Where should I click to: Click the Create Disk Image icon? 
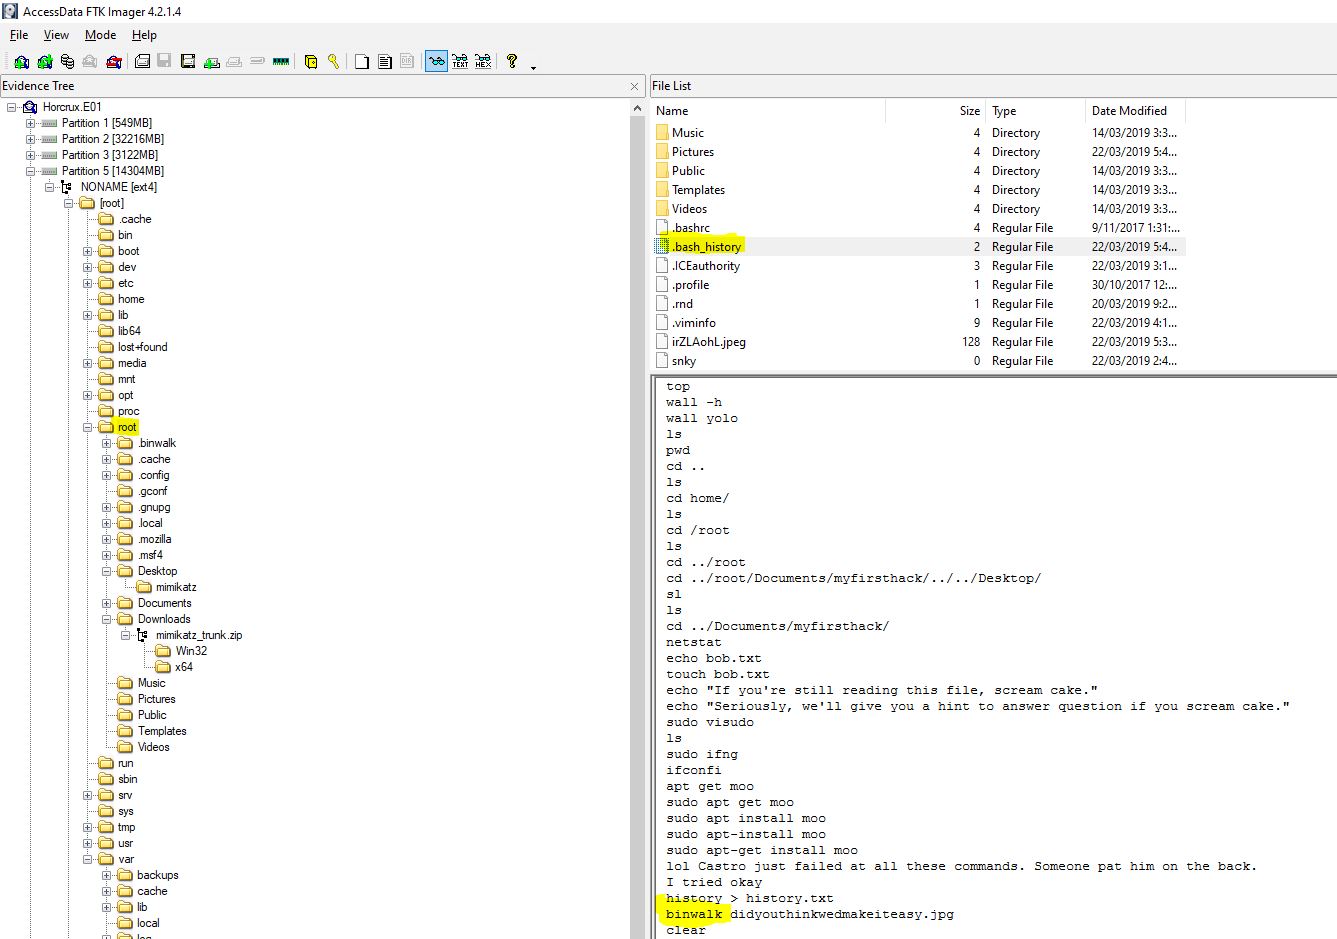pos(142,62)
